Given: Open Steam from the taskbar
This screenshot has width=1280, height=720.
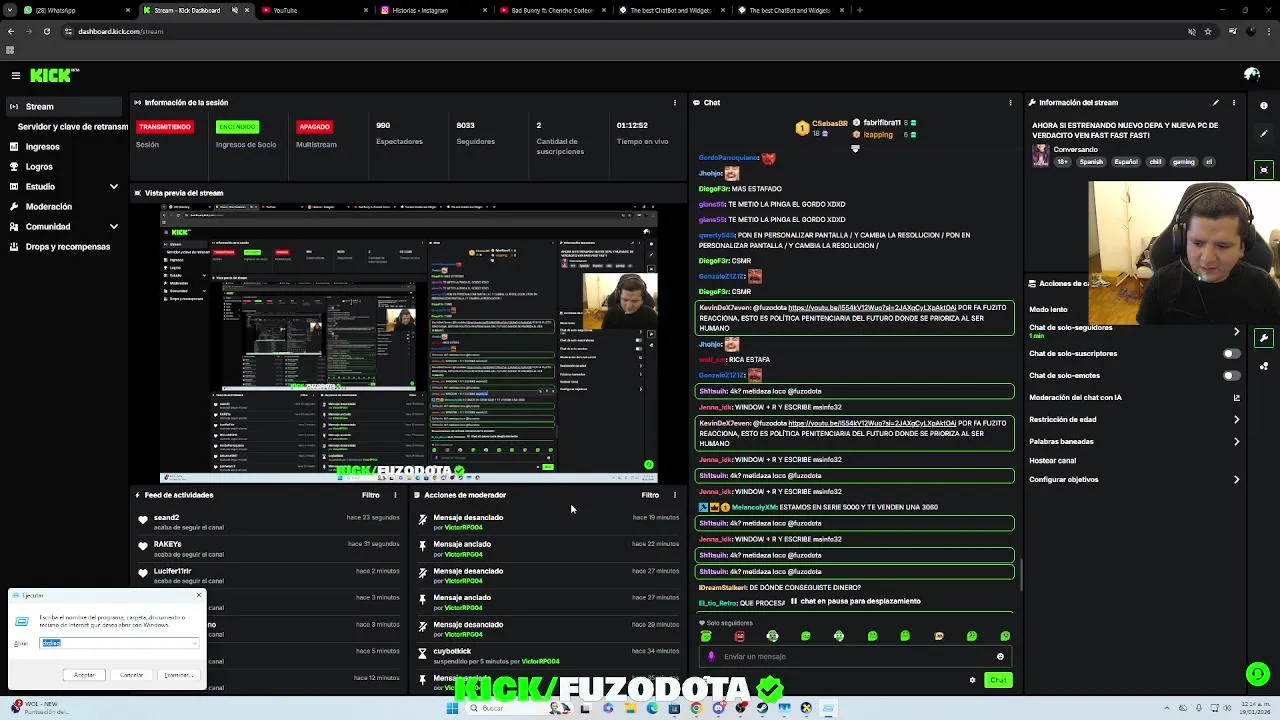Looking at the screenshot, I should [762, 708].
